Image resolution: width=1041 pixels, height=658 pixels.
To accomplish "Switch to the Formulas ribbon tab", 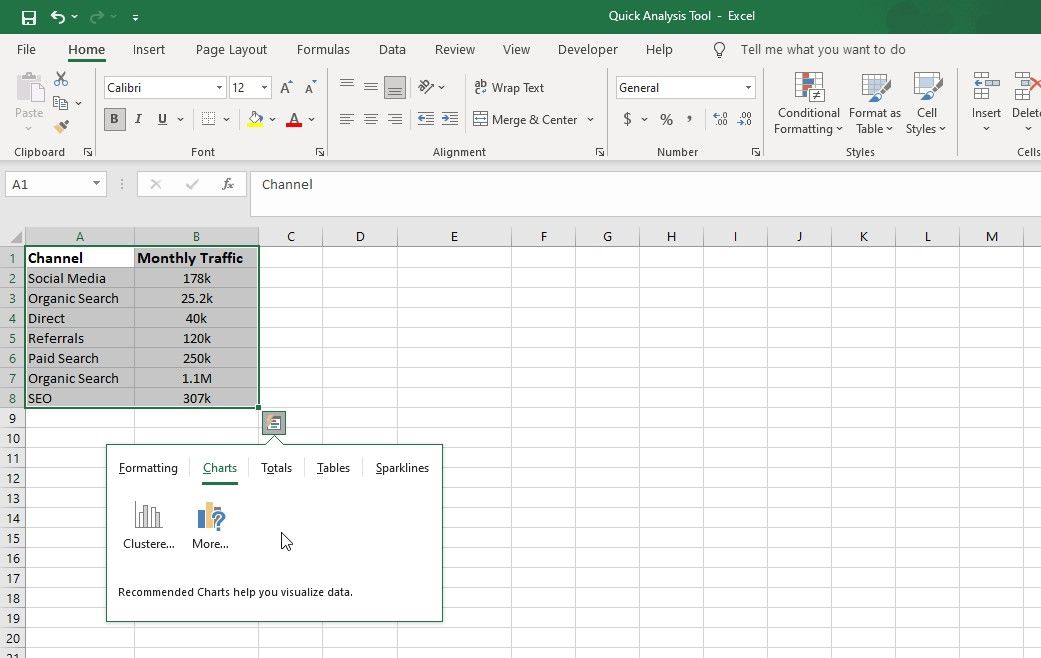I will pyautogui.click(x=323, y=49).
